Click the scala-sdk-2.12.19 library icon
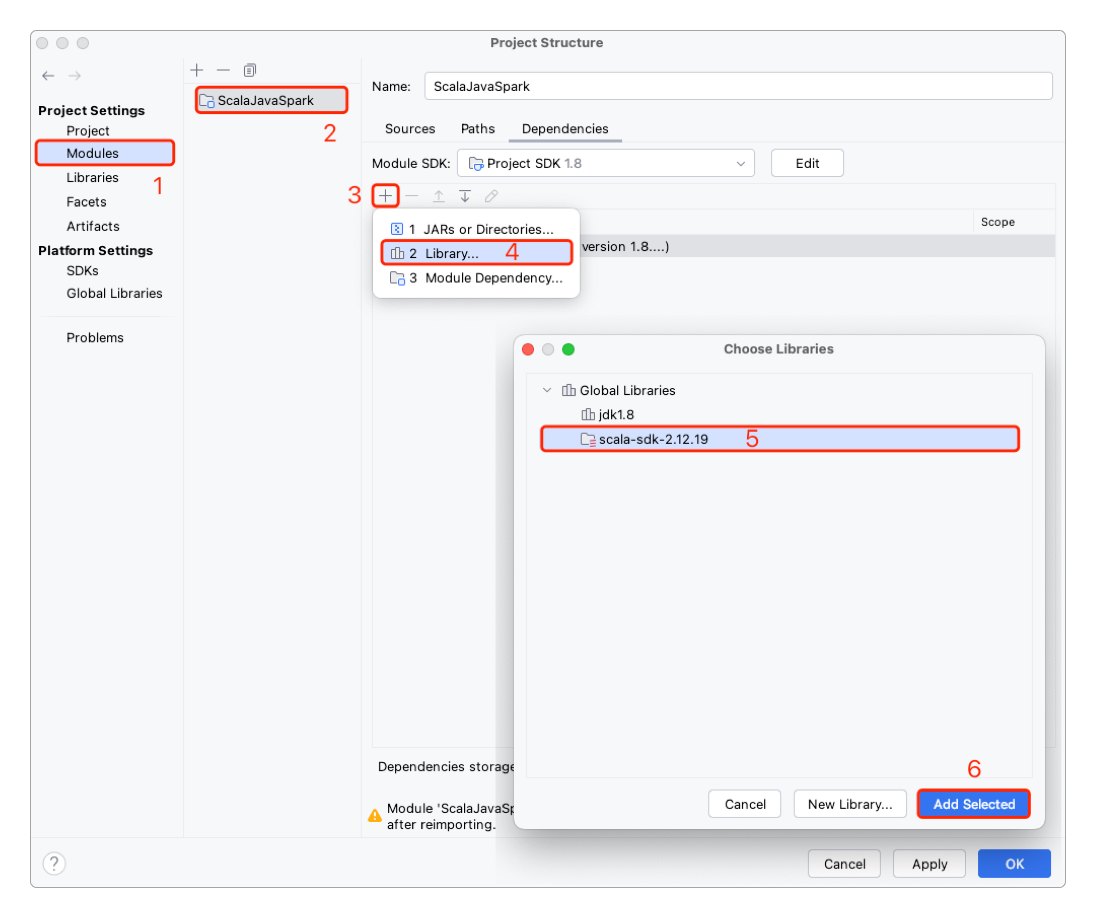Viewport: 1096px width, 918px height. click(589, 439)
